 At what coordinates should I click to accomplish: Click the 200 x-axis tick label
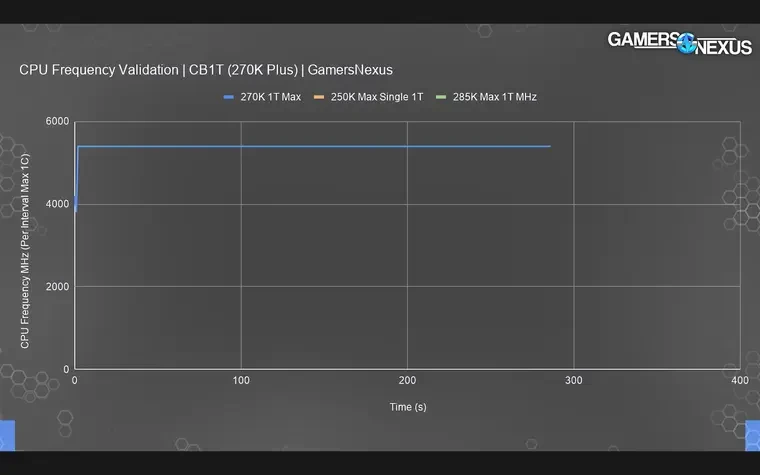click(407, 380)
